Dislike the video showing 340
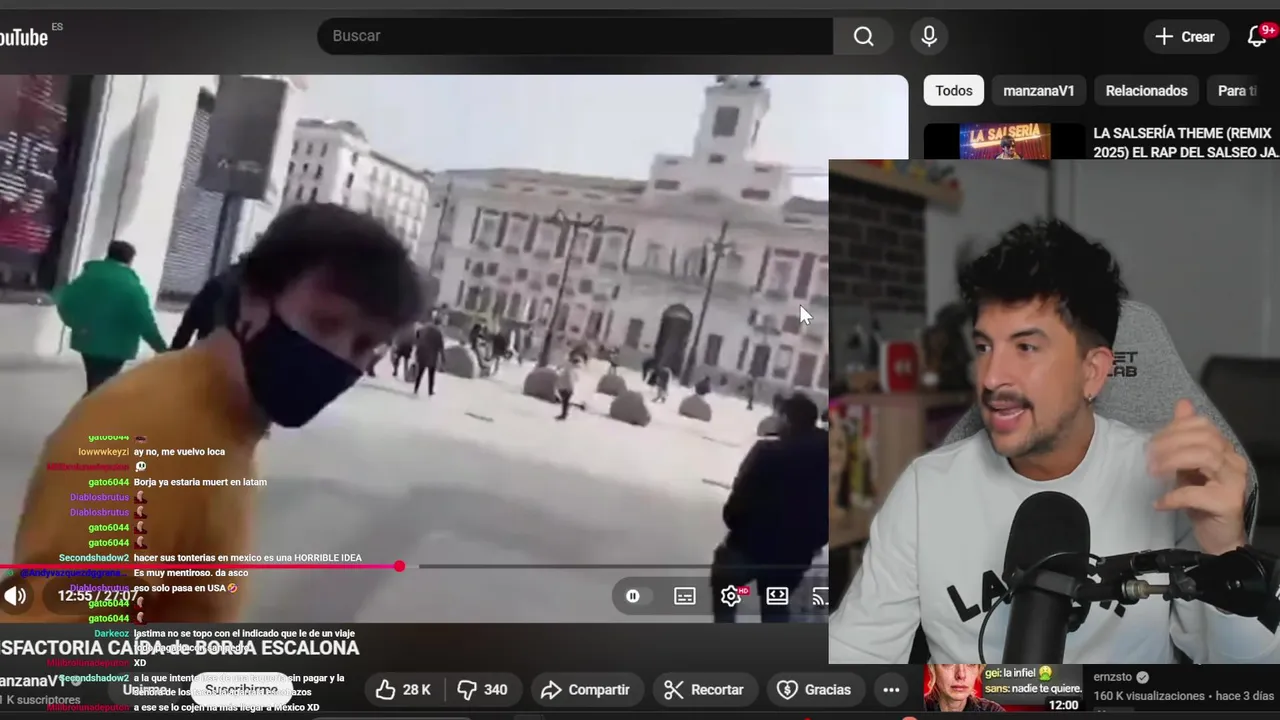Viewport: 1280px width, 720px height. coord(482,690)
